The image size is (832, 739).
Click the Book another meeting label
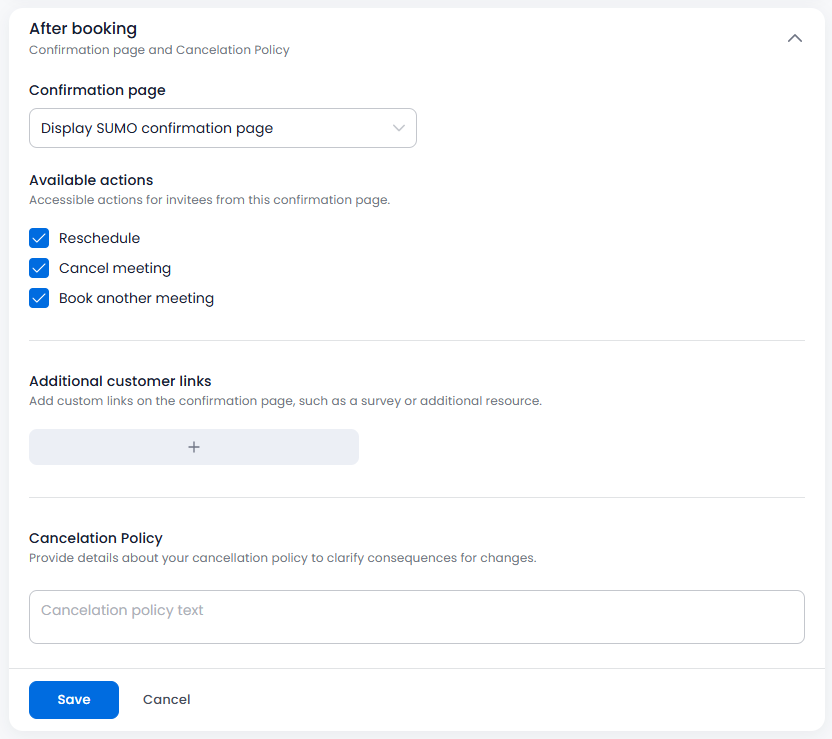(136, 298)
